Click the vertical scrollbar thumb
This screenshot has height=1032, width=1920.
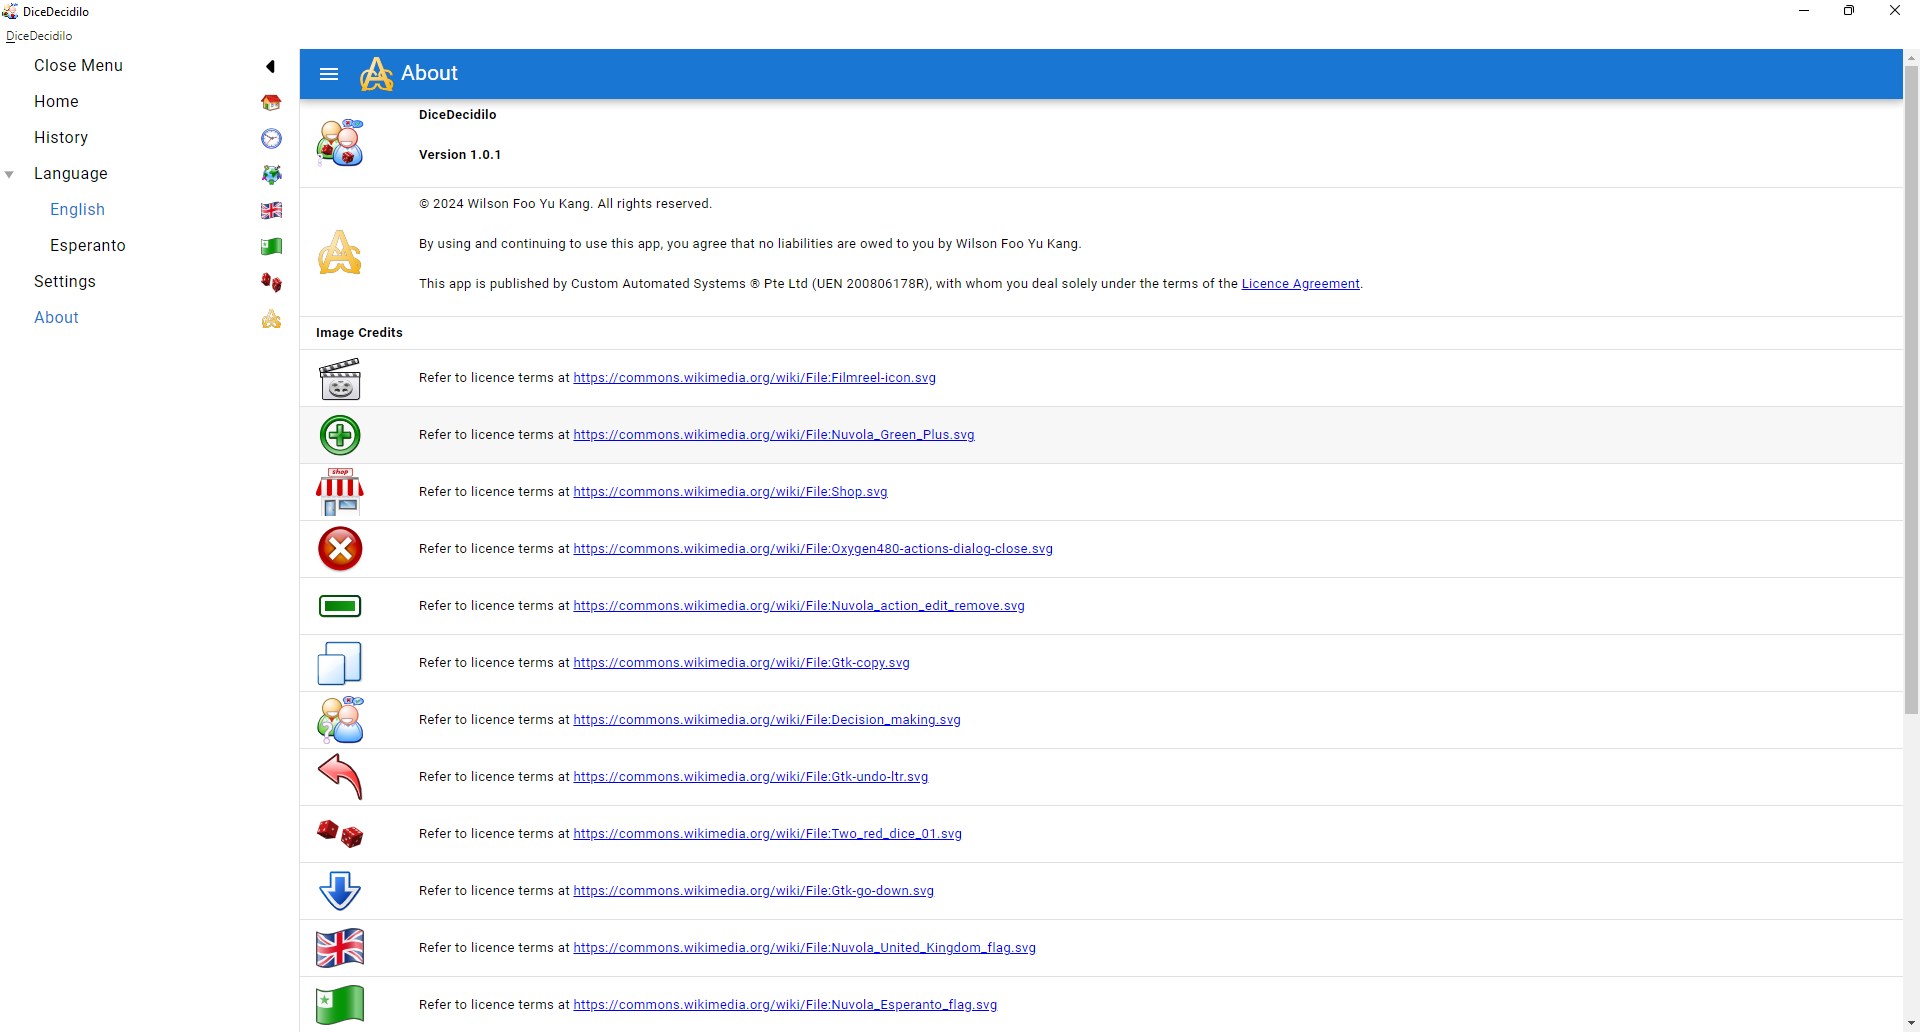tap(1911, 390)
